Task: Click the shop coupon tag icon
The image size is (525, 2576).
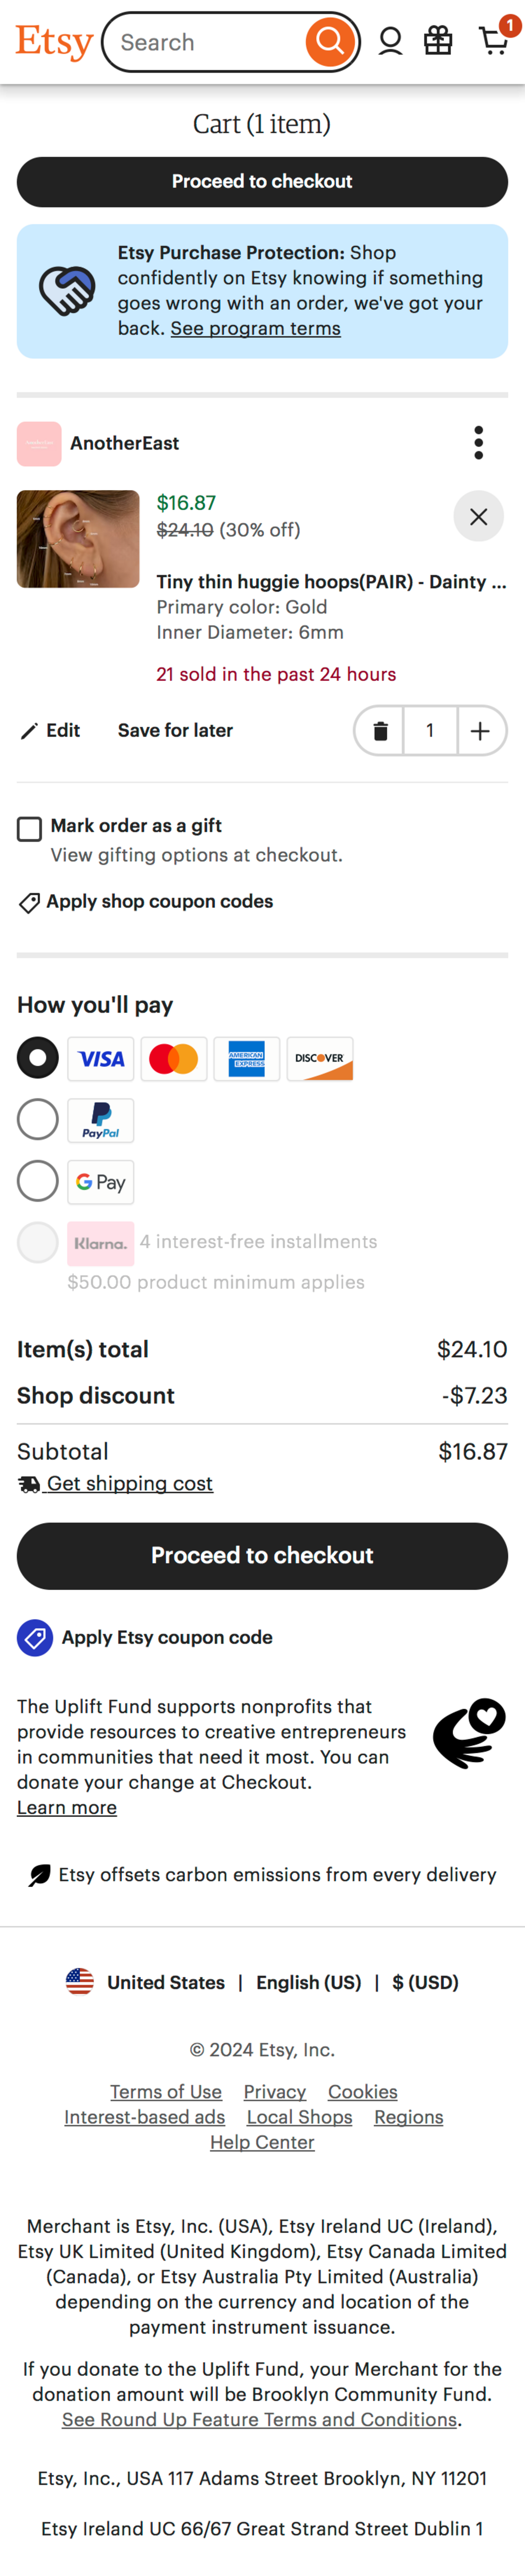Action: click(x=30, y=902)
